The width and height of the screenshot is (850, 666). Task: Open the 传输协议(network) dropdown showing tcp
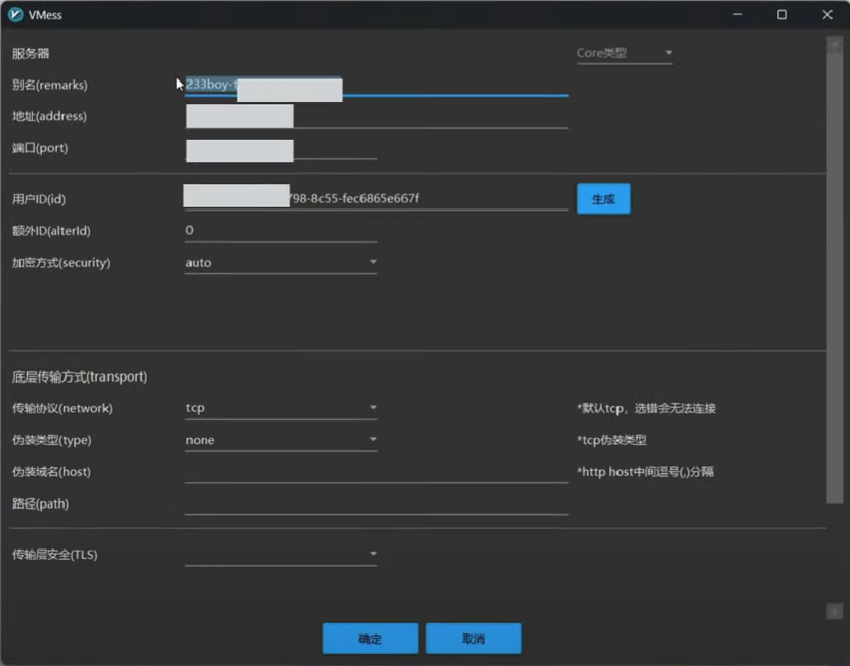[x=280, y=408]
